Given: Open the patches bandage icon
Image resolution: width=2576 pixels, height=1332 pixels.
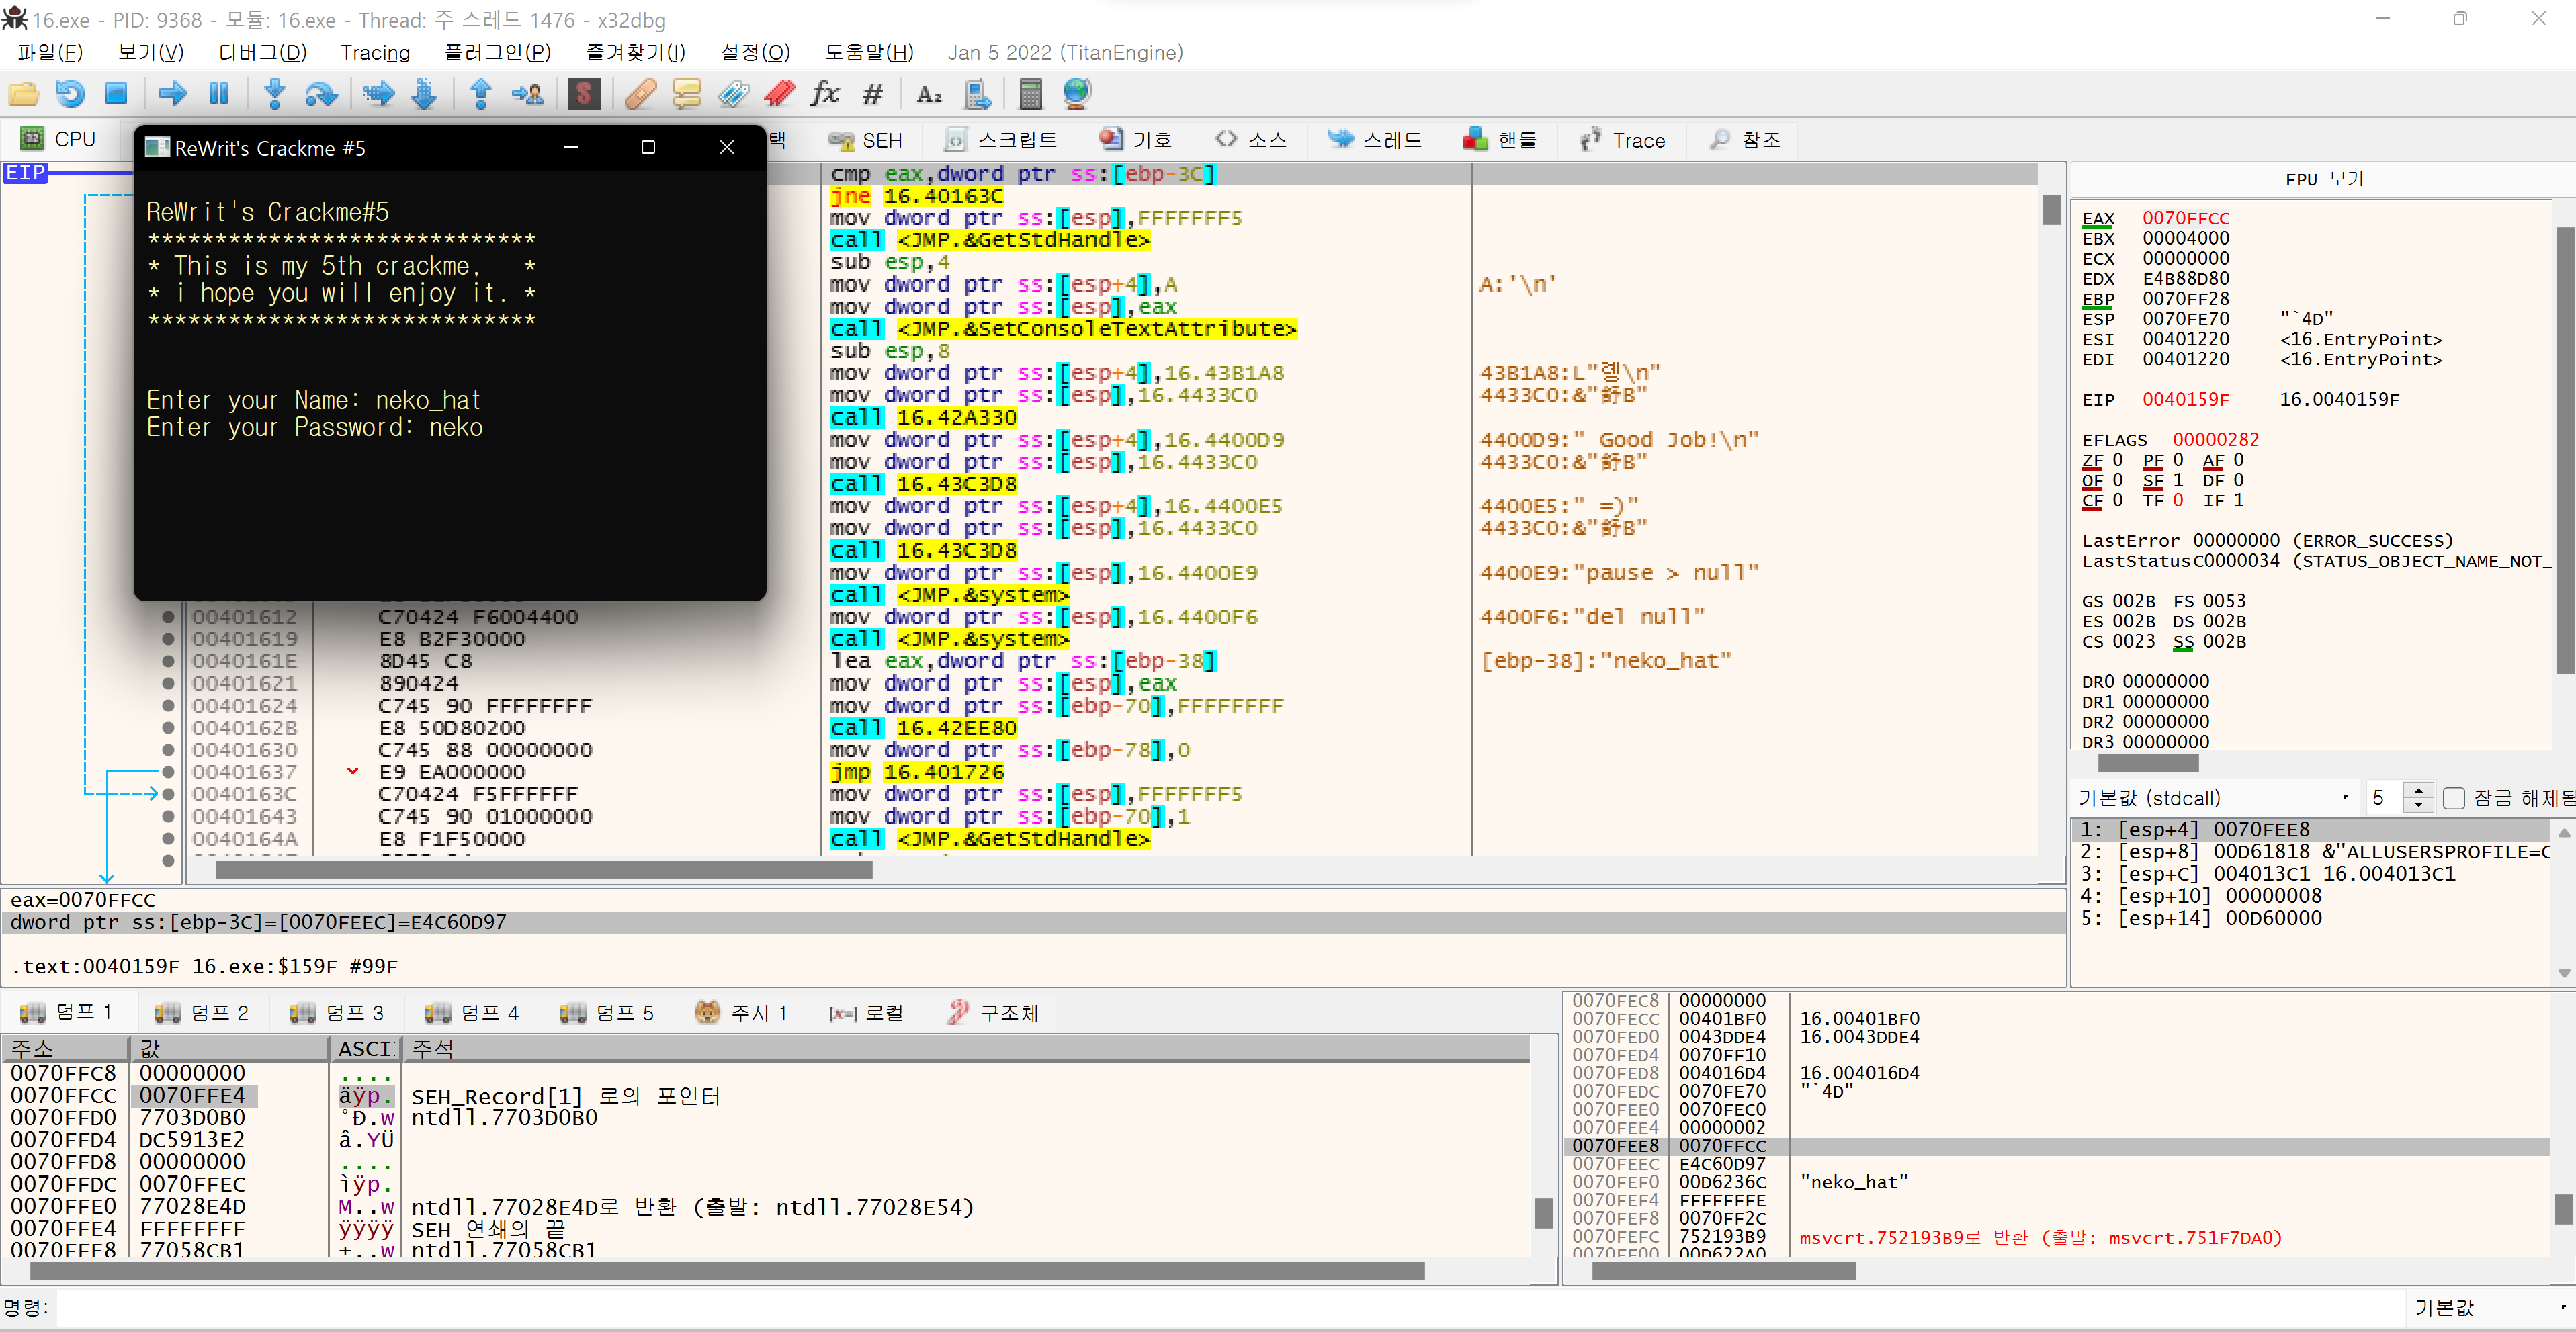Looking at the screenshot, I should [x=640, y=94].
